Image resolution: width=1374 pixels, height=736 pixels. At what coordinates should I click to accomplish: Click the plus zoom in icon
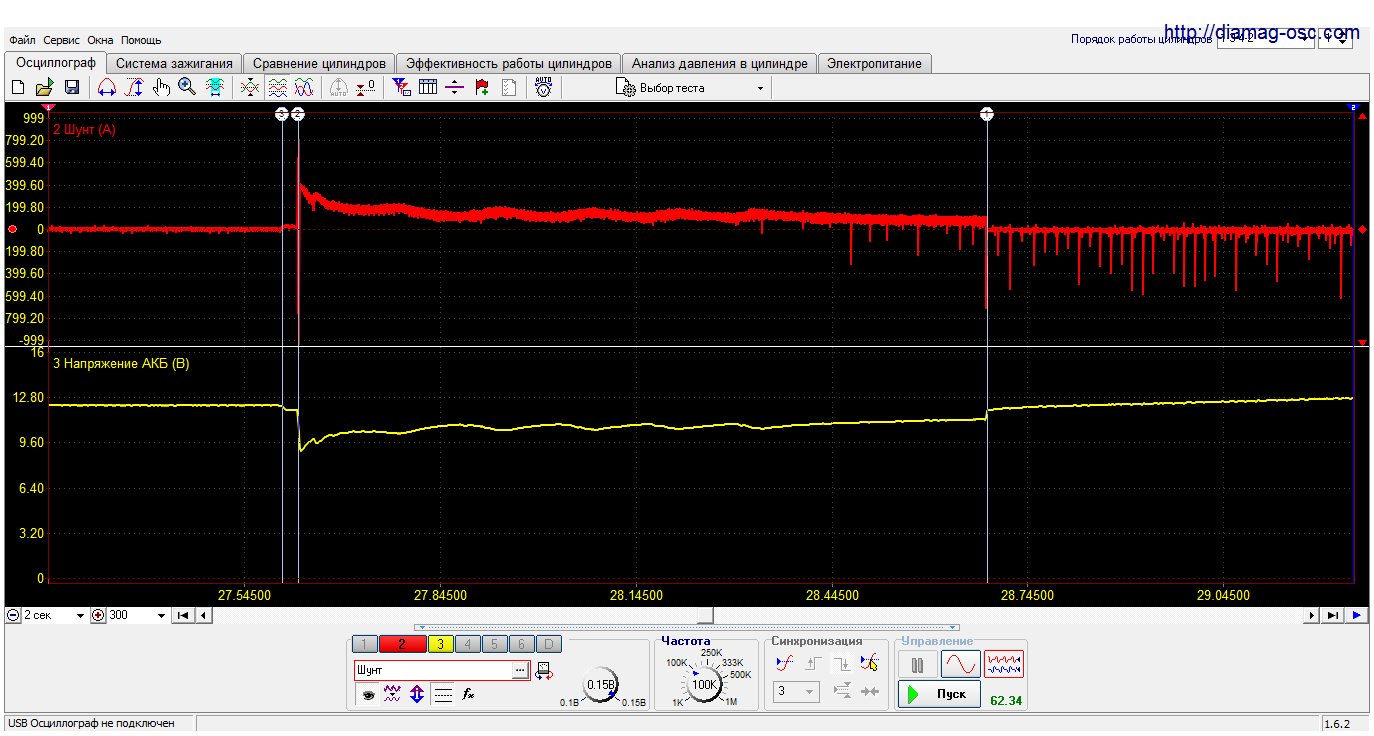click(98, 615)
